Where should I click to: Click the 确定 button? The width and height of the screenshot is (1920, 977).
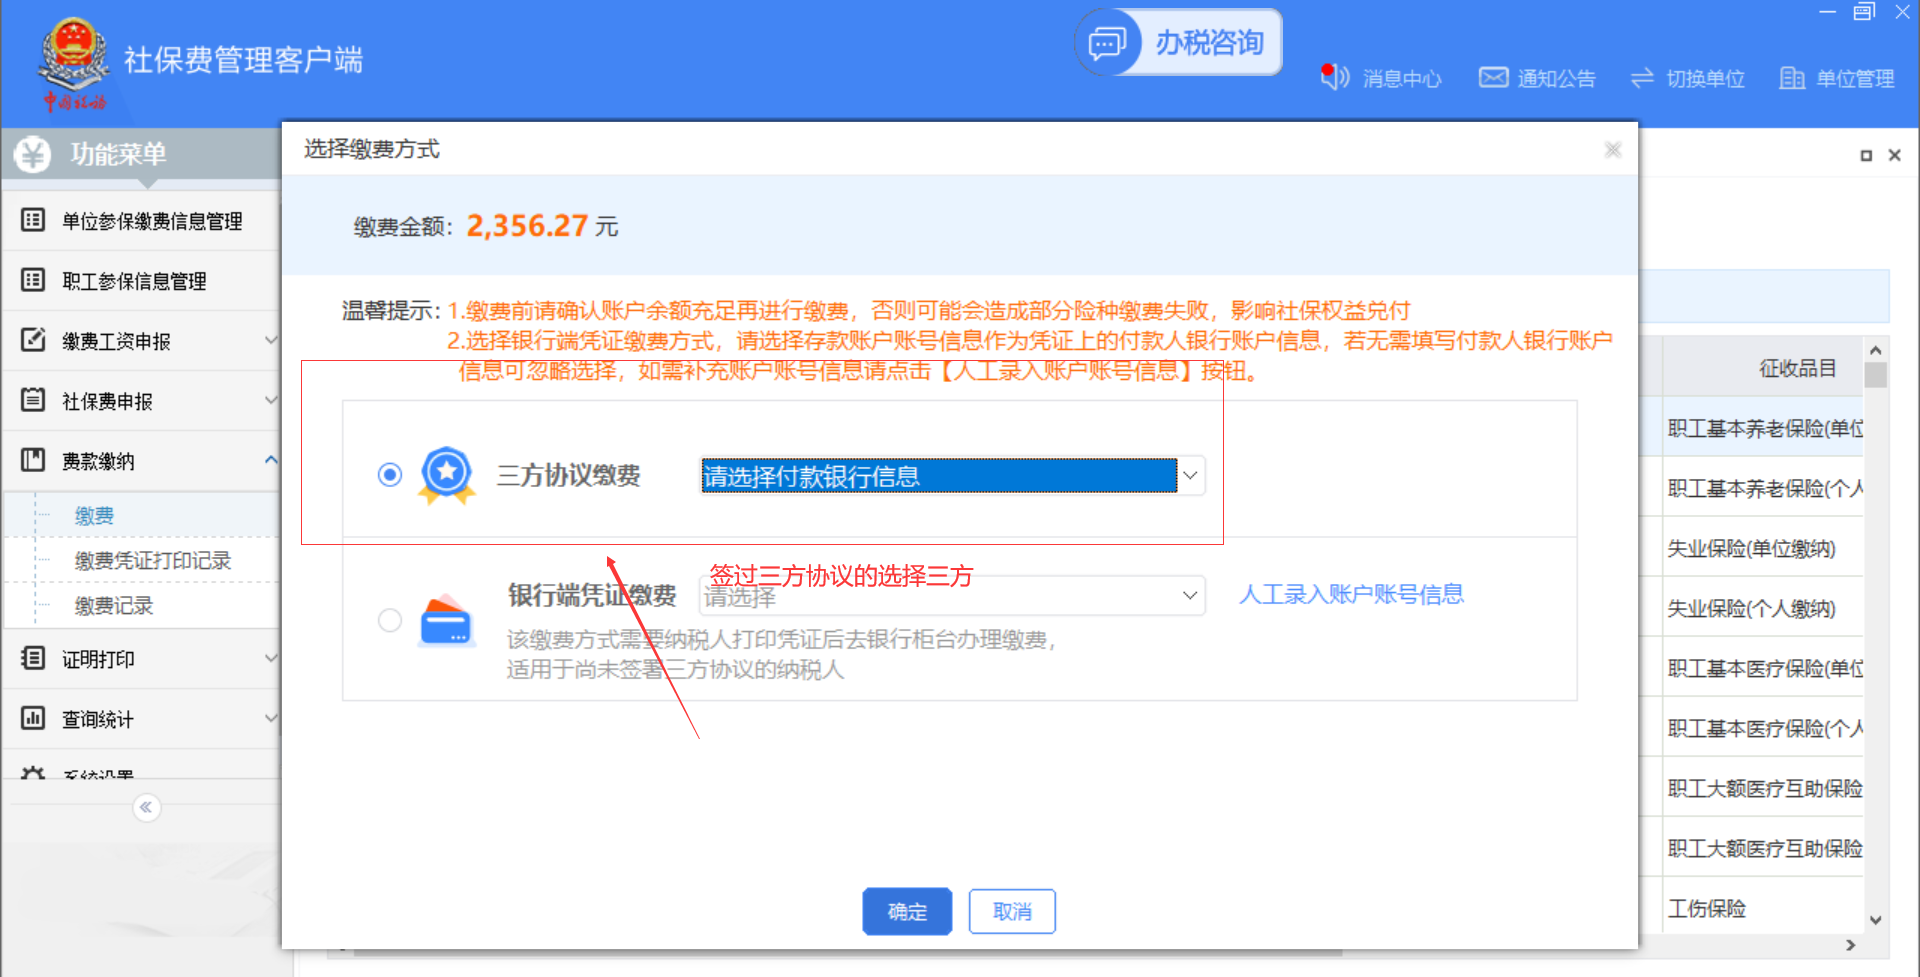coord(907,911)
